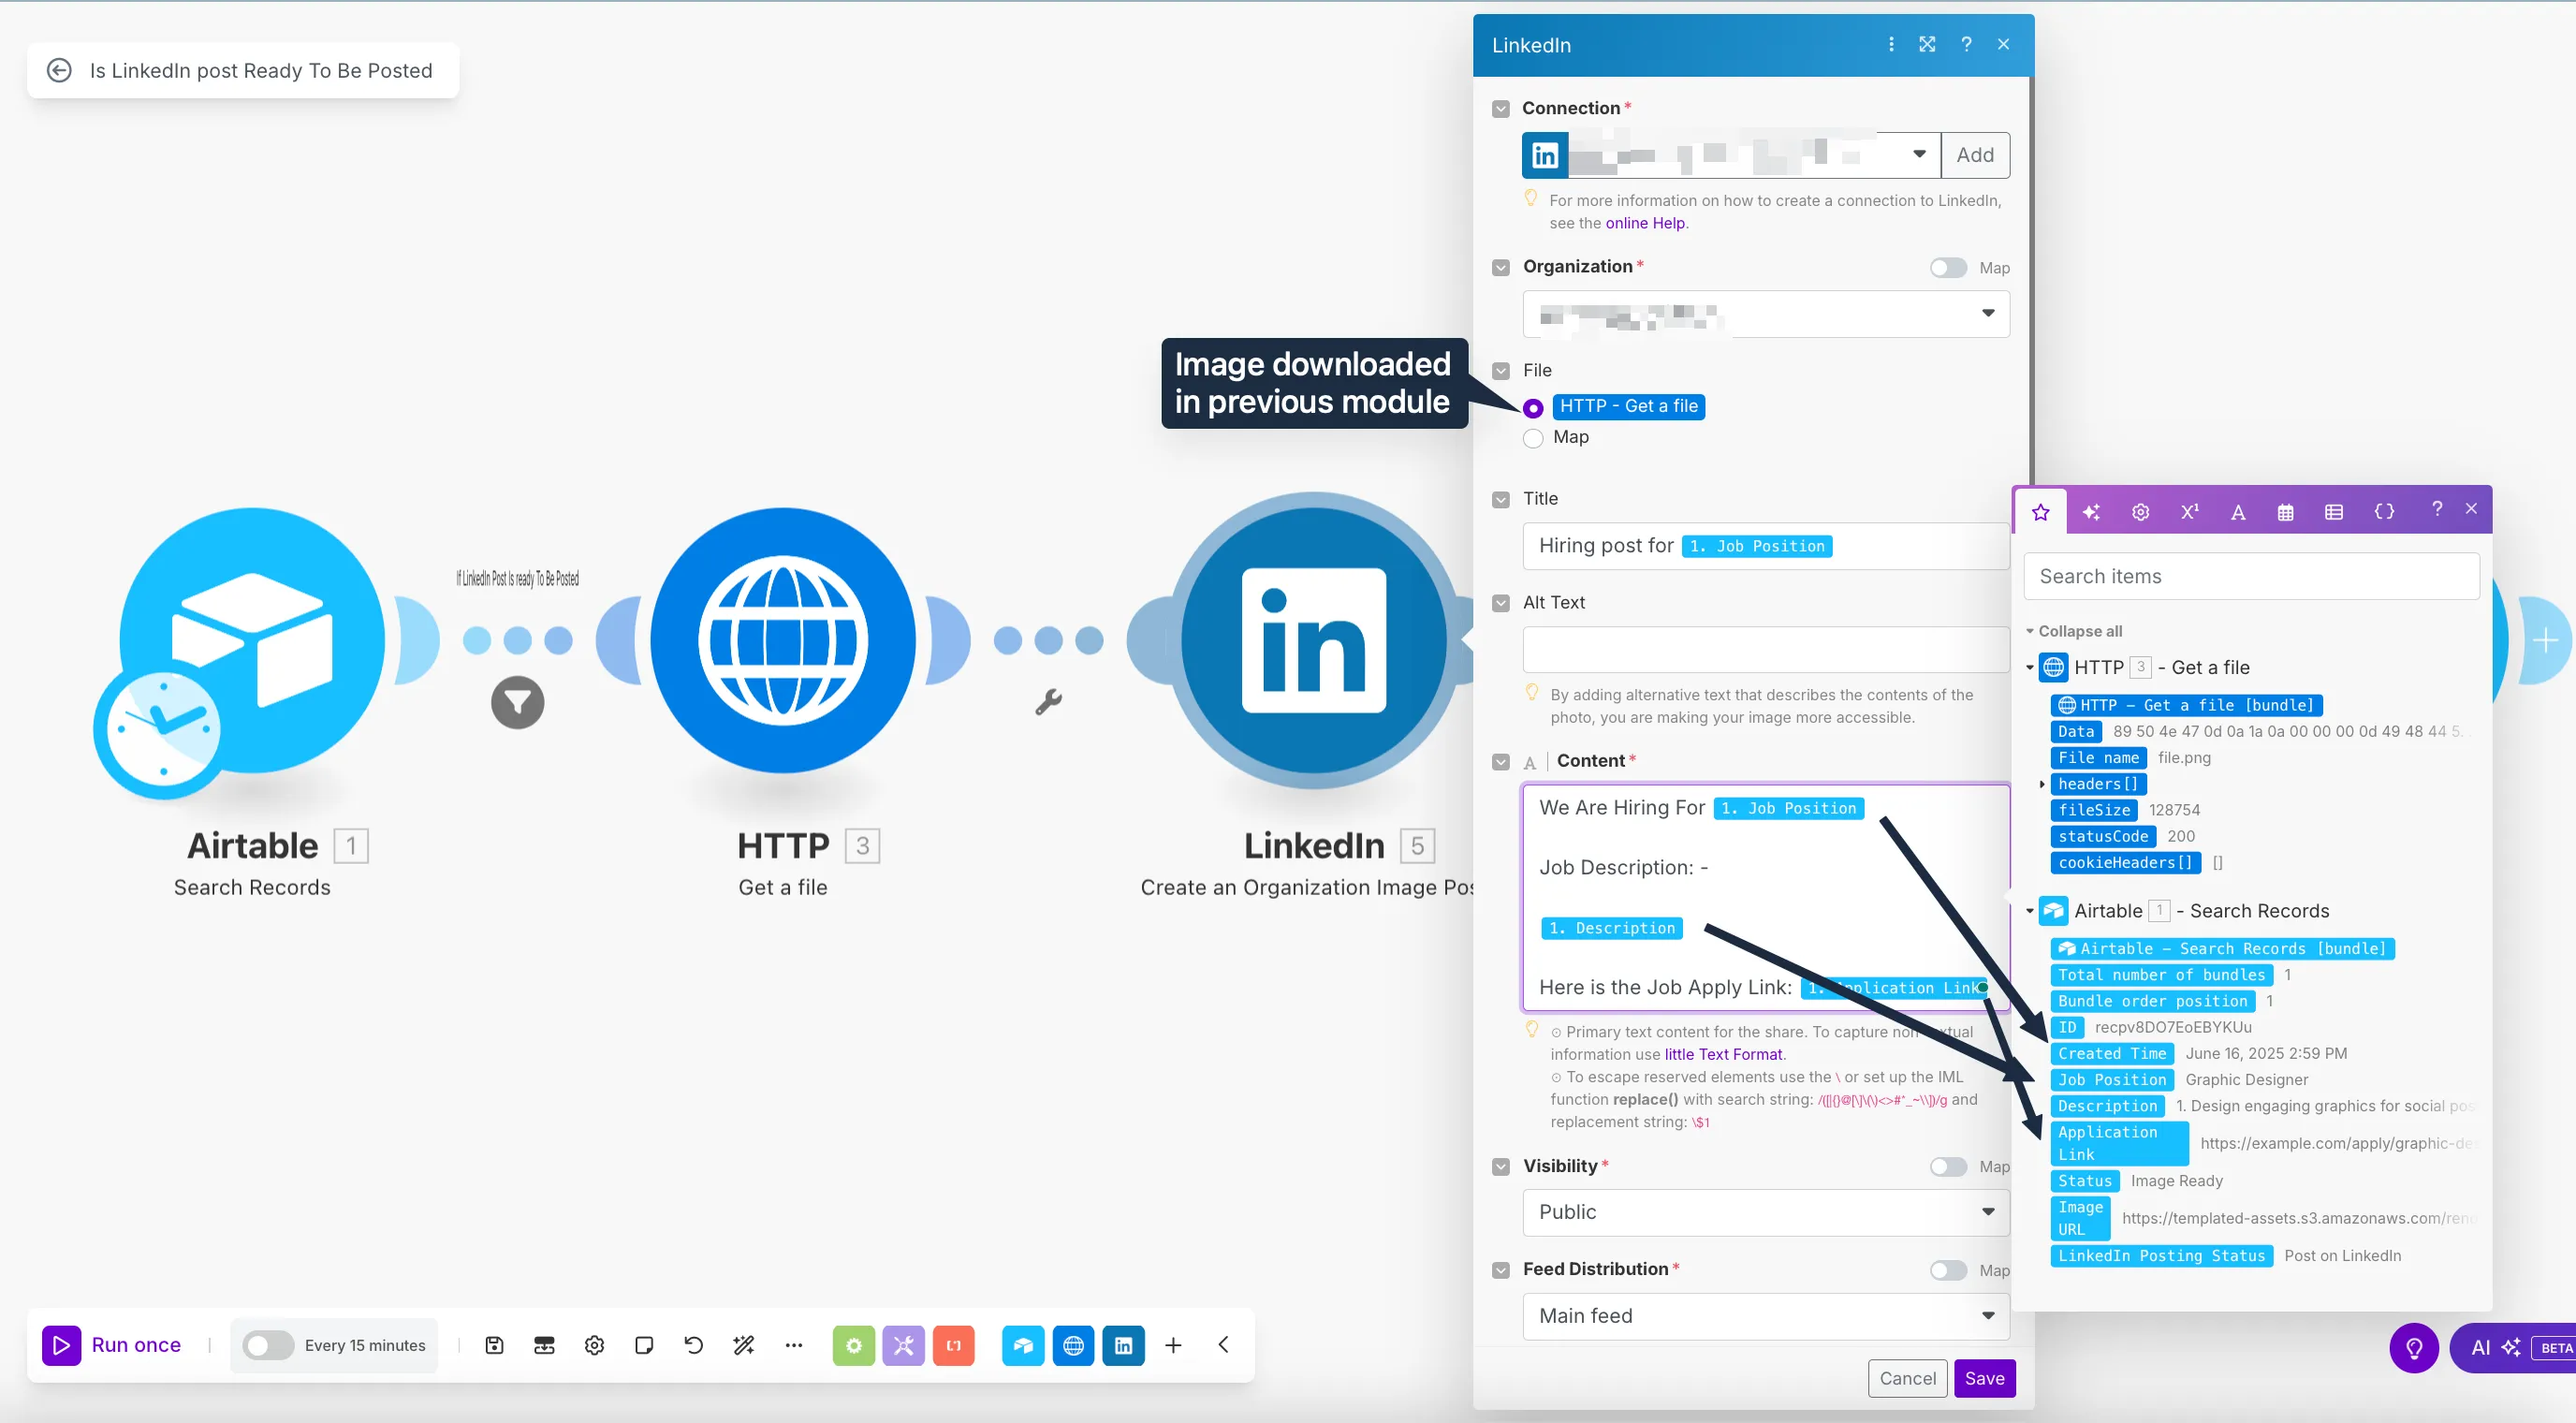
Task: Switch to general functions gear tab
Action: click(2140, 511)
